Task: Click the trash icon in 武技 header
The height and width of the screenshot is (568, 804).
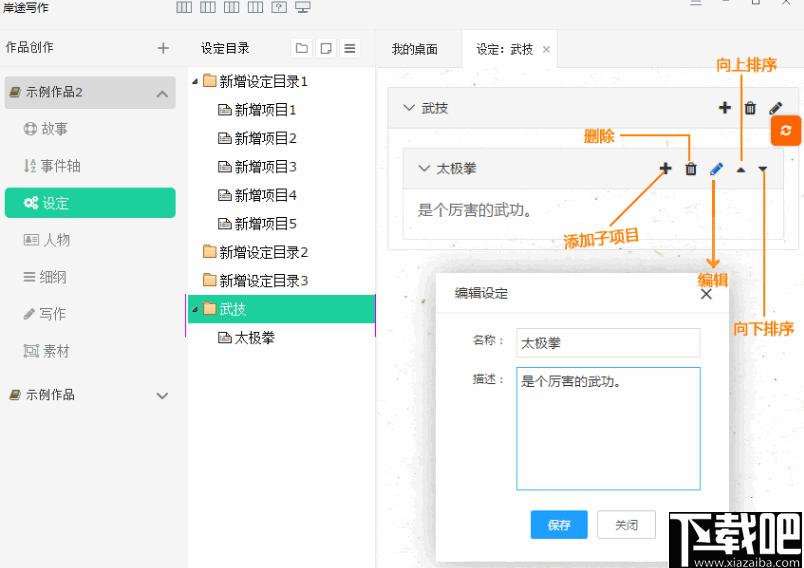Action: (x=750, y=108)
